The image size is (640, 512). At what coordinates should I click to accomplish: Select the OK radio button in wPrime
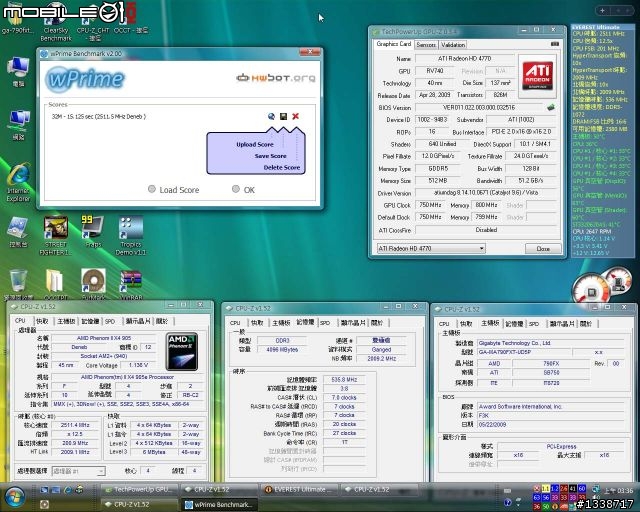tap(236, 189)
